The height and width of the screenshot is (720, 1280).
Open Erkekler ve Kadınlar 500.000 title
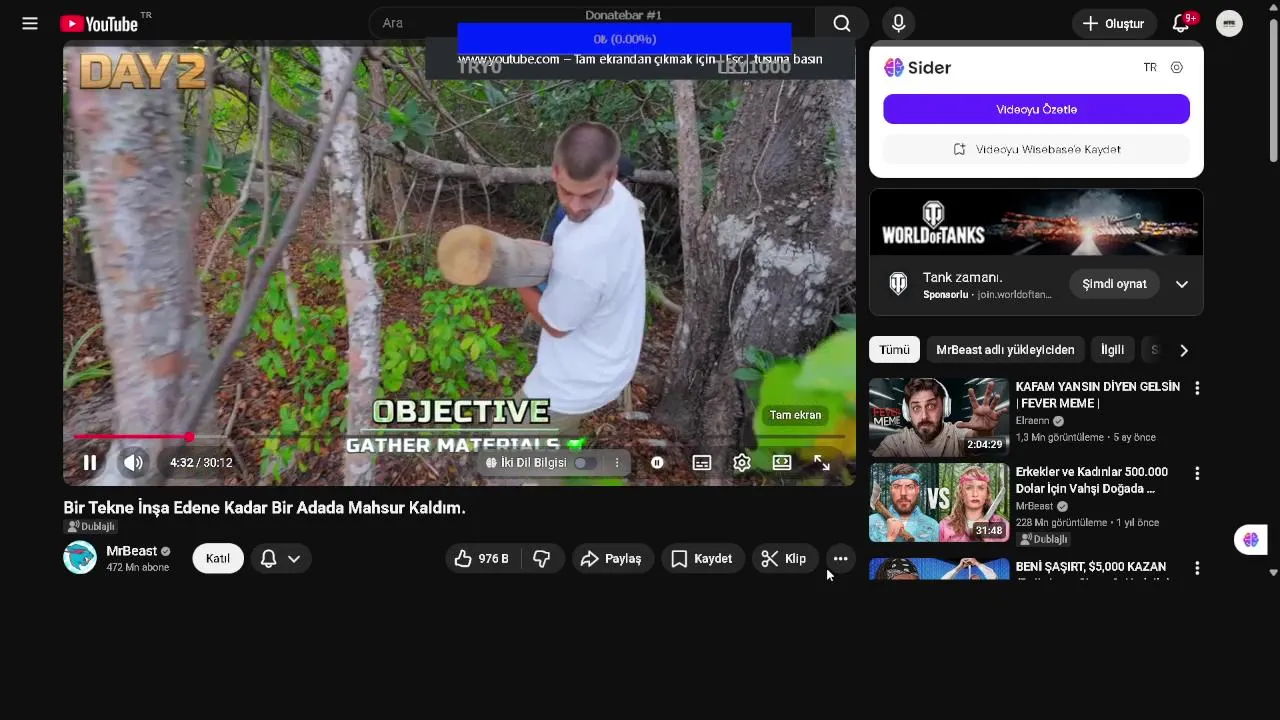coord(1092,480)
